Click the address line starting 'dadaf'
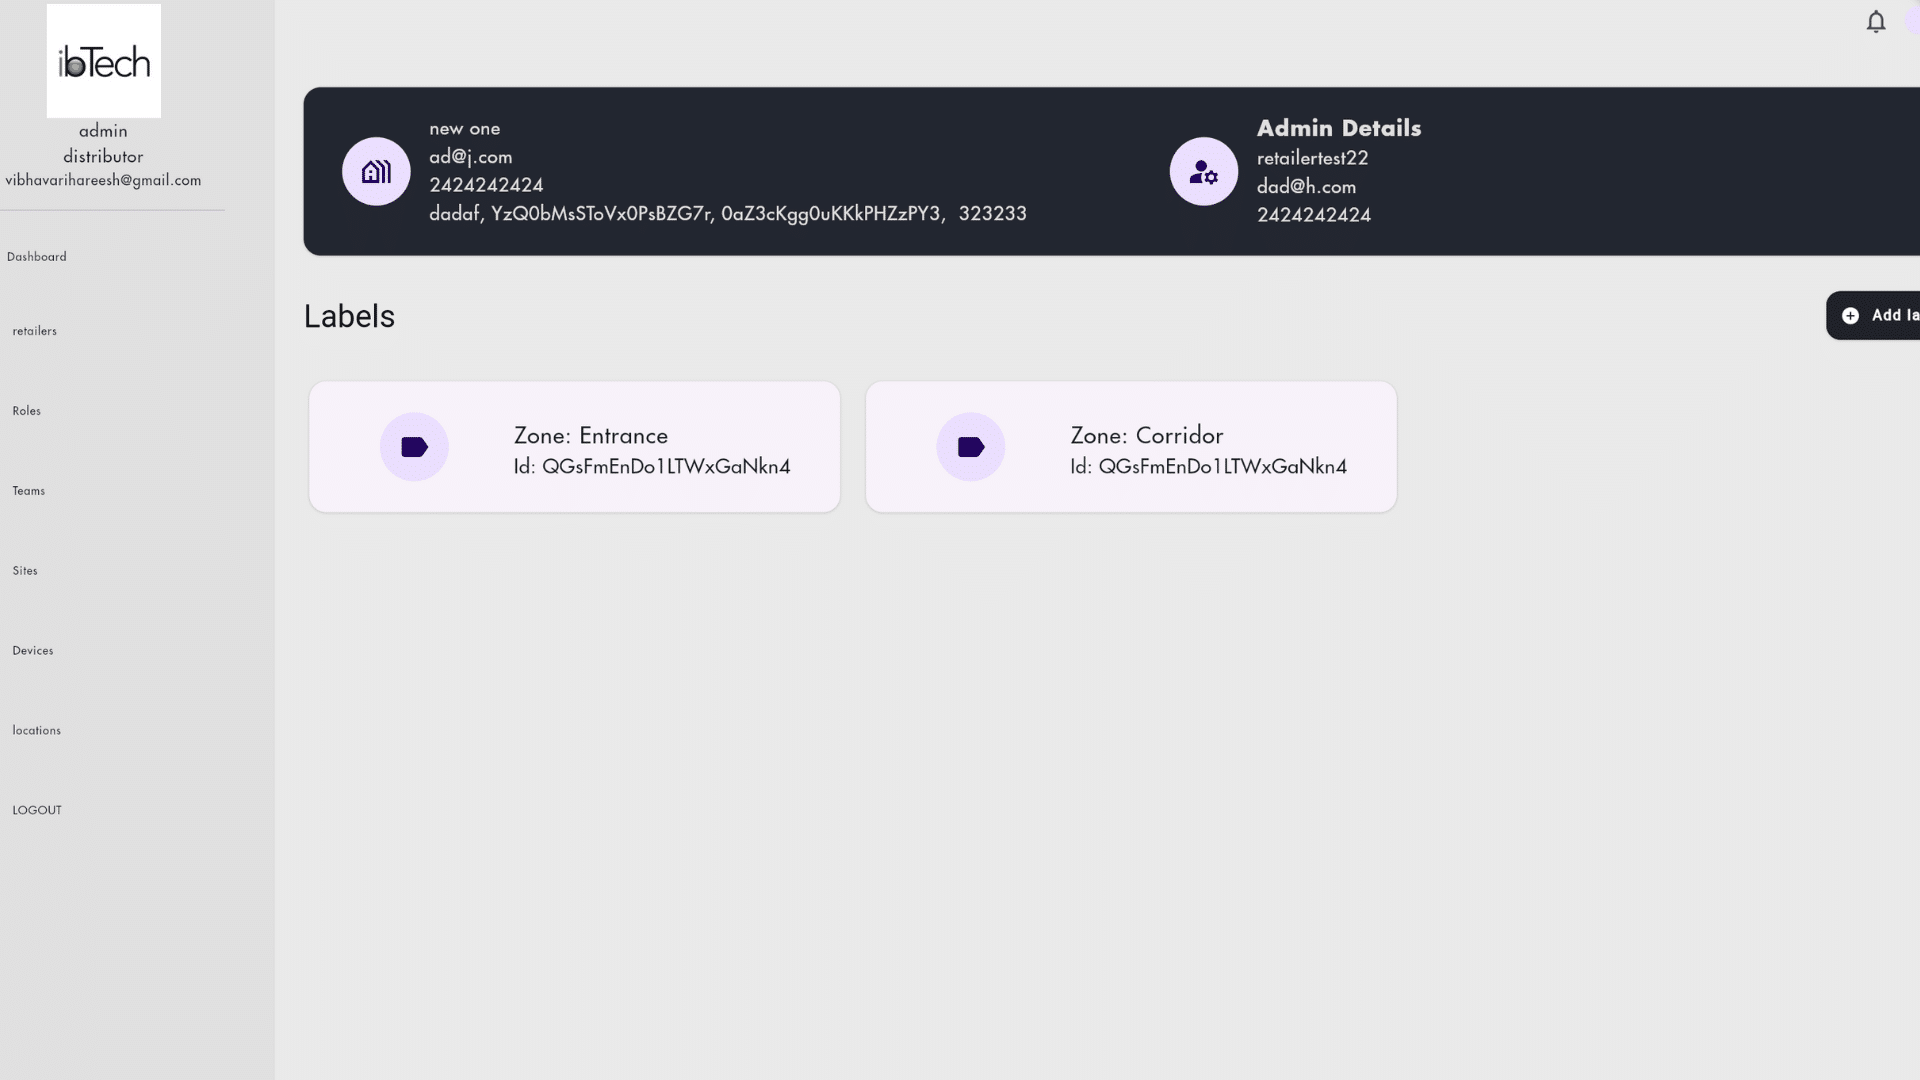1920x1080 pixels. click(728, 214)
